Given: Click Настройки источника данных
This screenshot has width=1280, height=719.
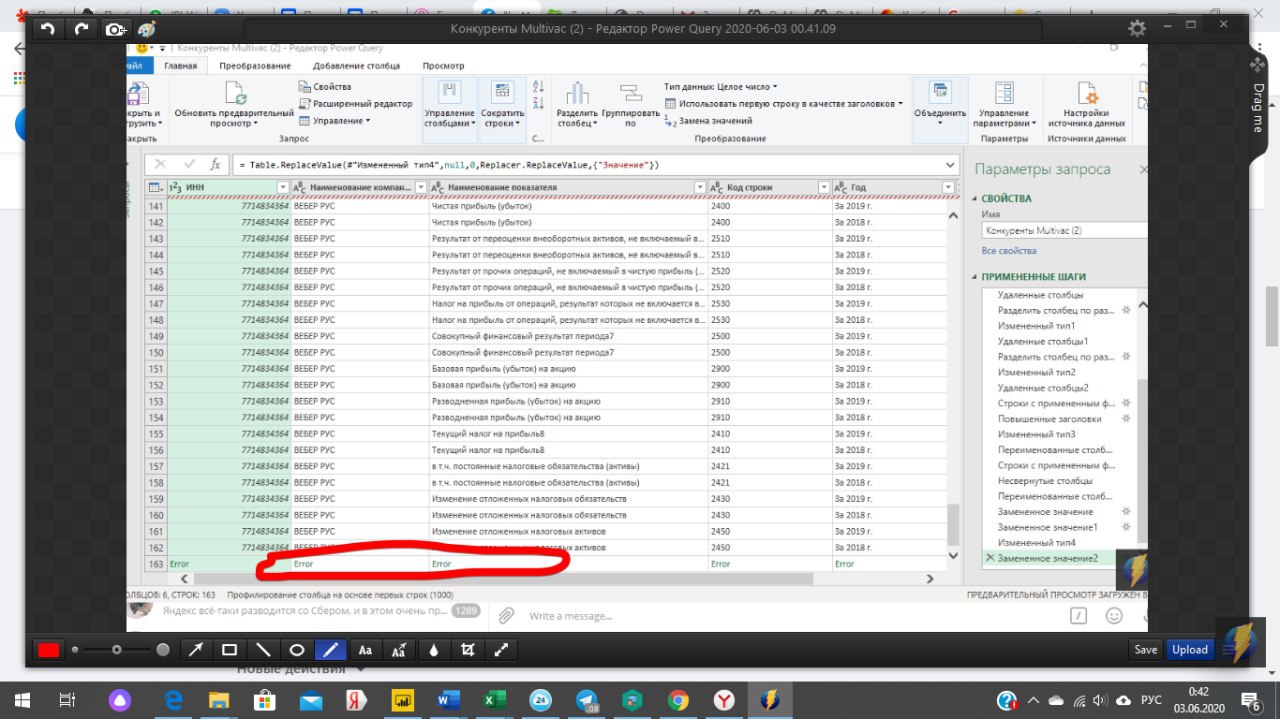Looking at the screenshot, I should (1087, 106).
